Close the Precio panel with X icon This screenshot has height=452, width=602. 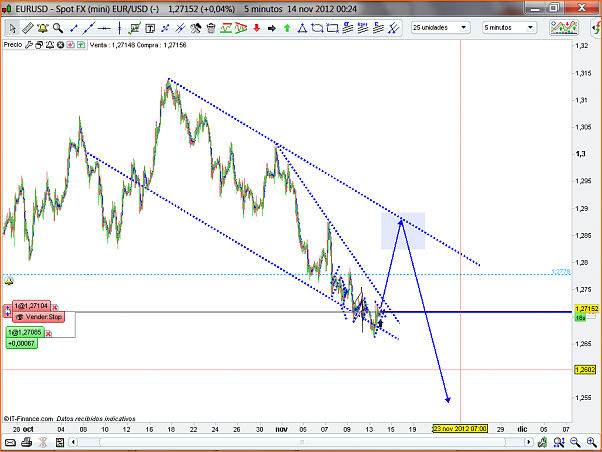coord(60,45)
